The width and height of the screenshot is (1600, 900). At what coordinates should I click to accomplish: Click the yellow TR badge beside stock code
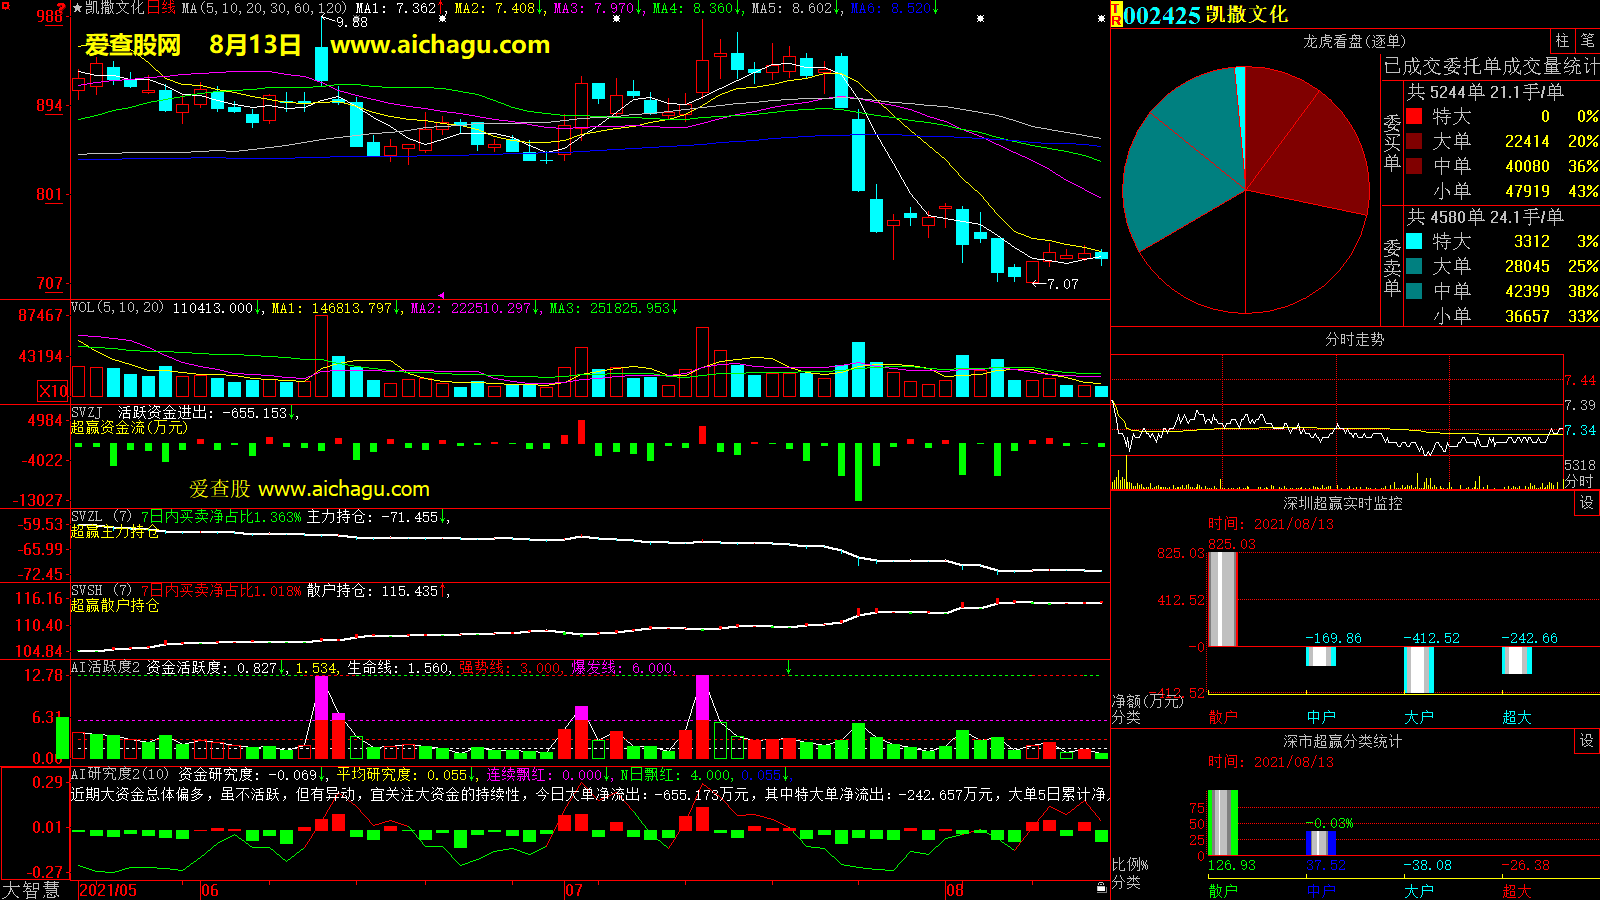[1116, 15]
